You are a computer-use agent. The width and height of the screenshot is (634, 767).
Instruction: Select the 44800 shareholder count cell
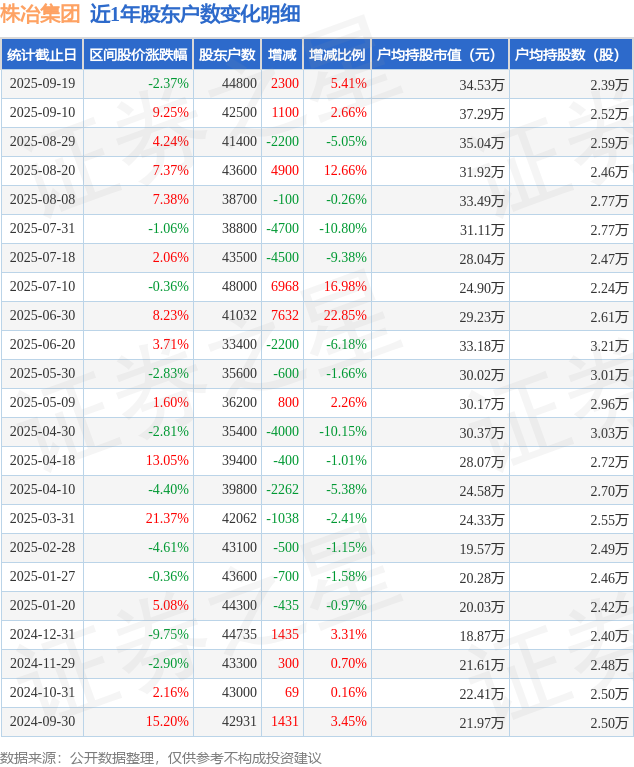point(240,84)
